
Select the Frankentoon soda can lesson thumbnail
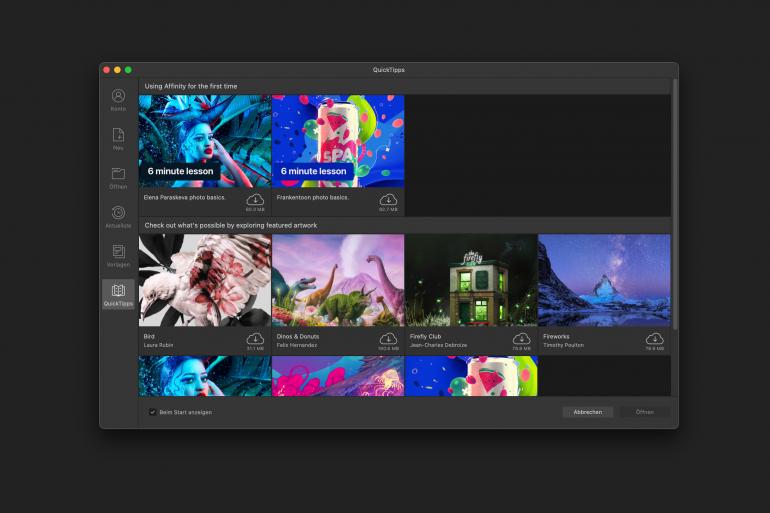coord(338,141)
